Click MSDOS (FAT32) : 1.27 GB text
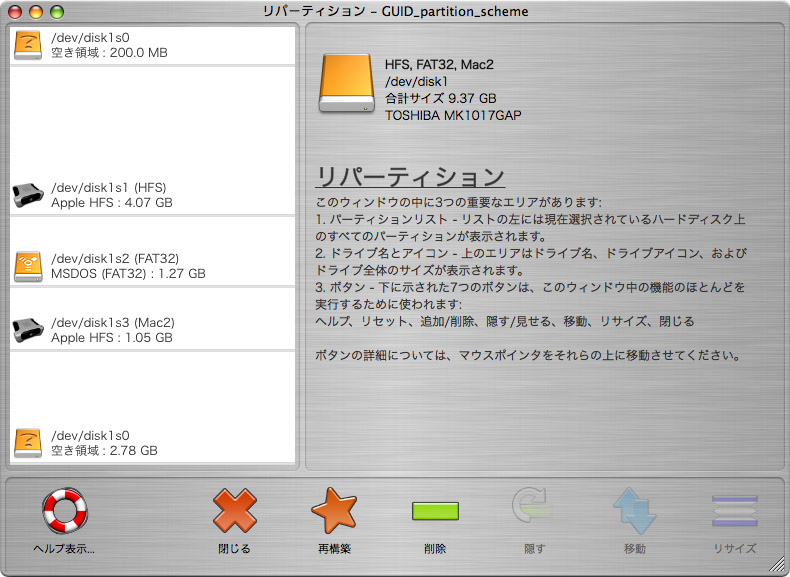Viewport: 790px width, 577px height. (128, 274)
